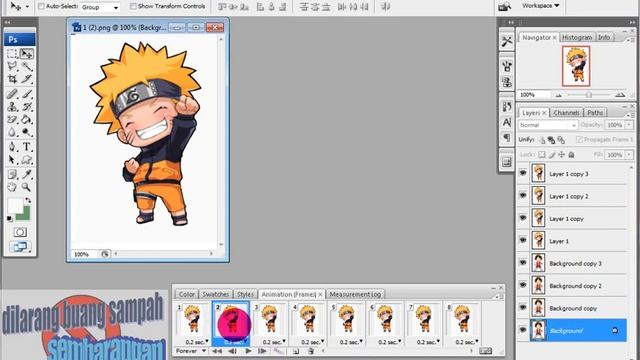Select the Notes tool
The width and height of the screenshot is (640, 360).
(x=12, y=174)
